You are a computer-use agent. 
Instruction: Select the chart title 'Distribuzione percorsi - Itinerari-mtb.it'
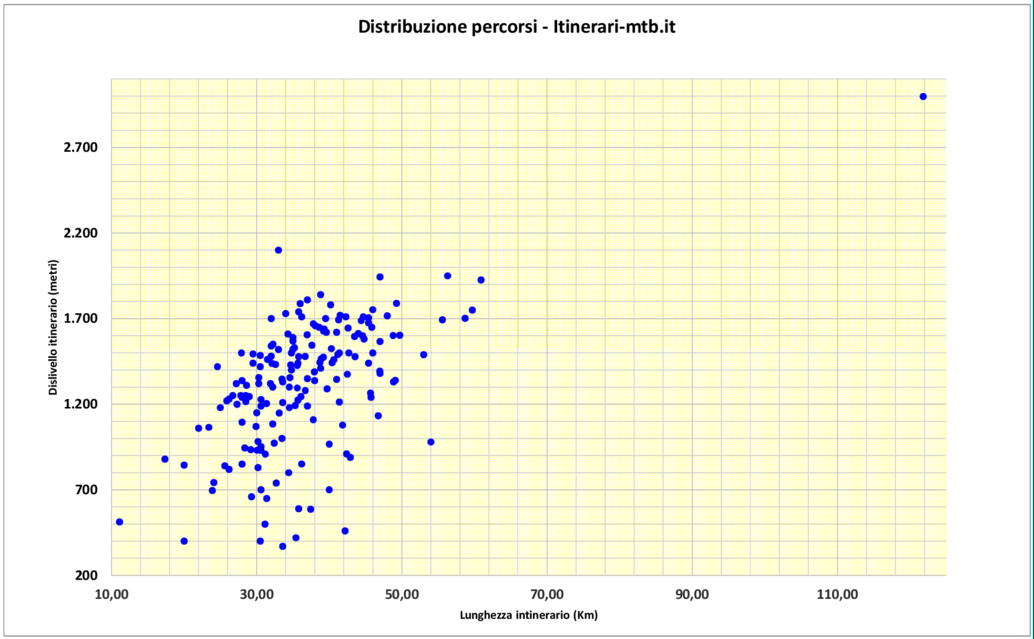[518, 27]
